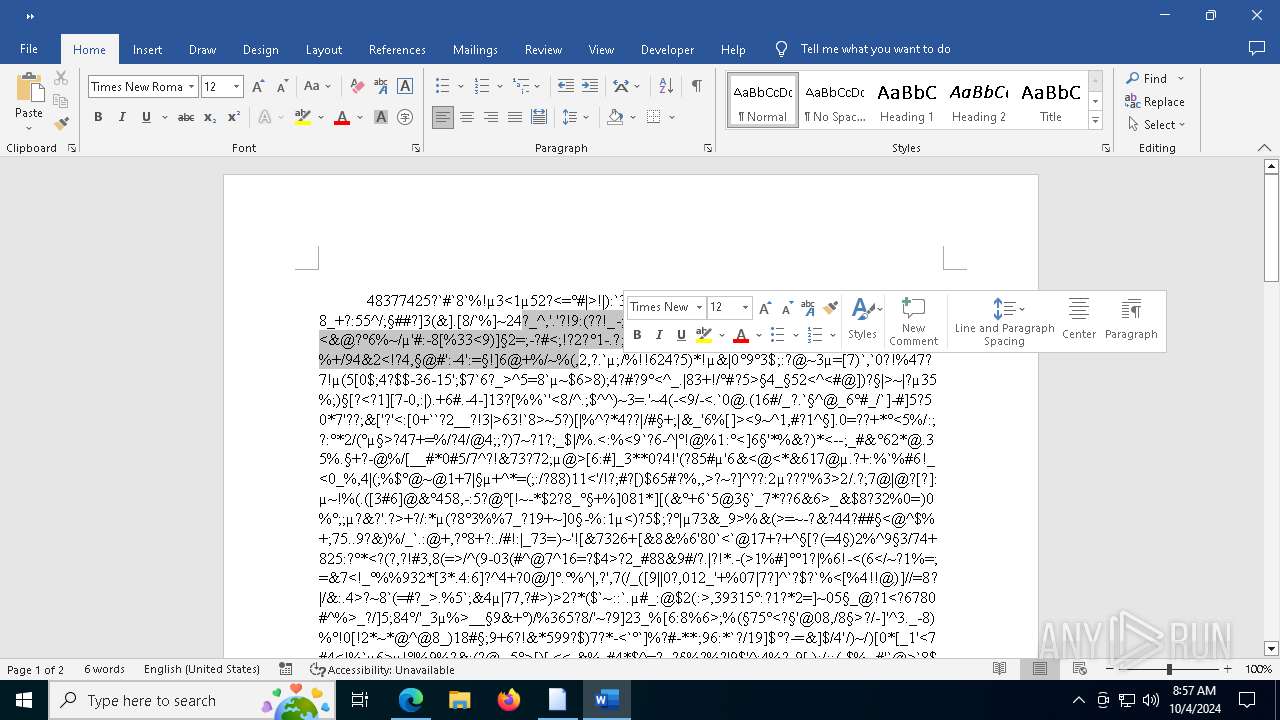Click the Copy icon in Clipboard group
The width and height of the screenshot is (1280, 720).
61,101
